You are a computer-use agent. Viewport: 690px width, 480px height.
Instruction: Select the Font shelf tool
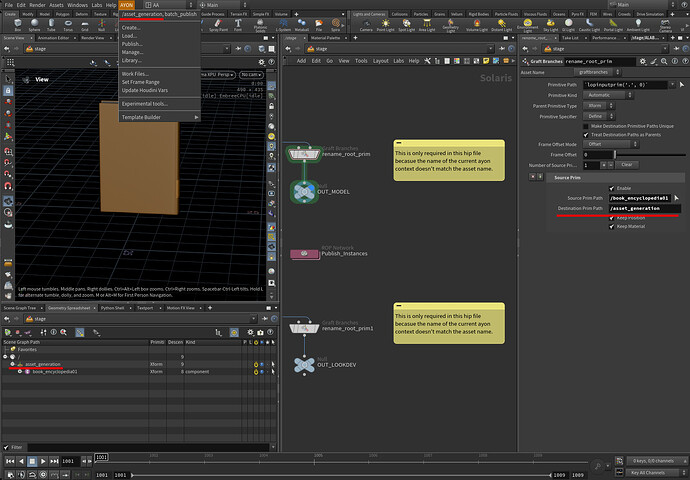coord(238,25)
